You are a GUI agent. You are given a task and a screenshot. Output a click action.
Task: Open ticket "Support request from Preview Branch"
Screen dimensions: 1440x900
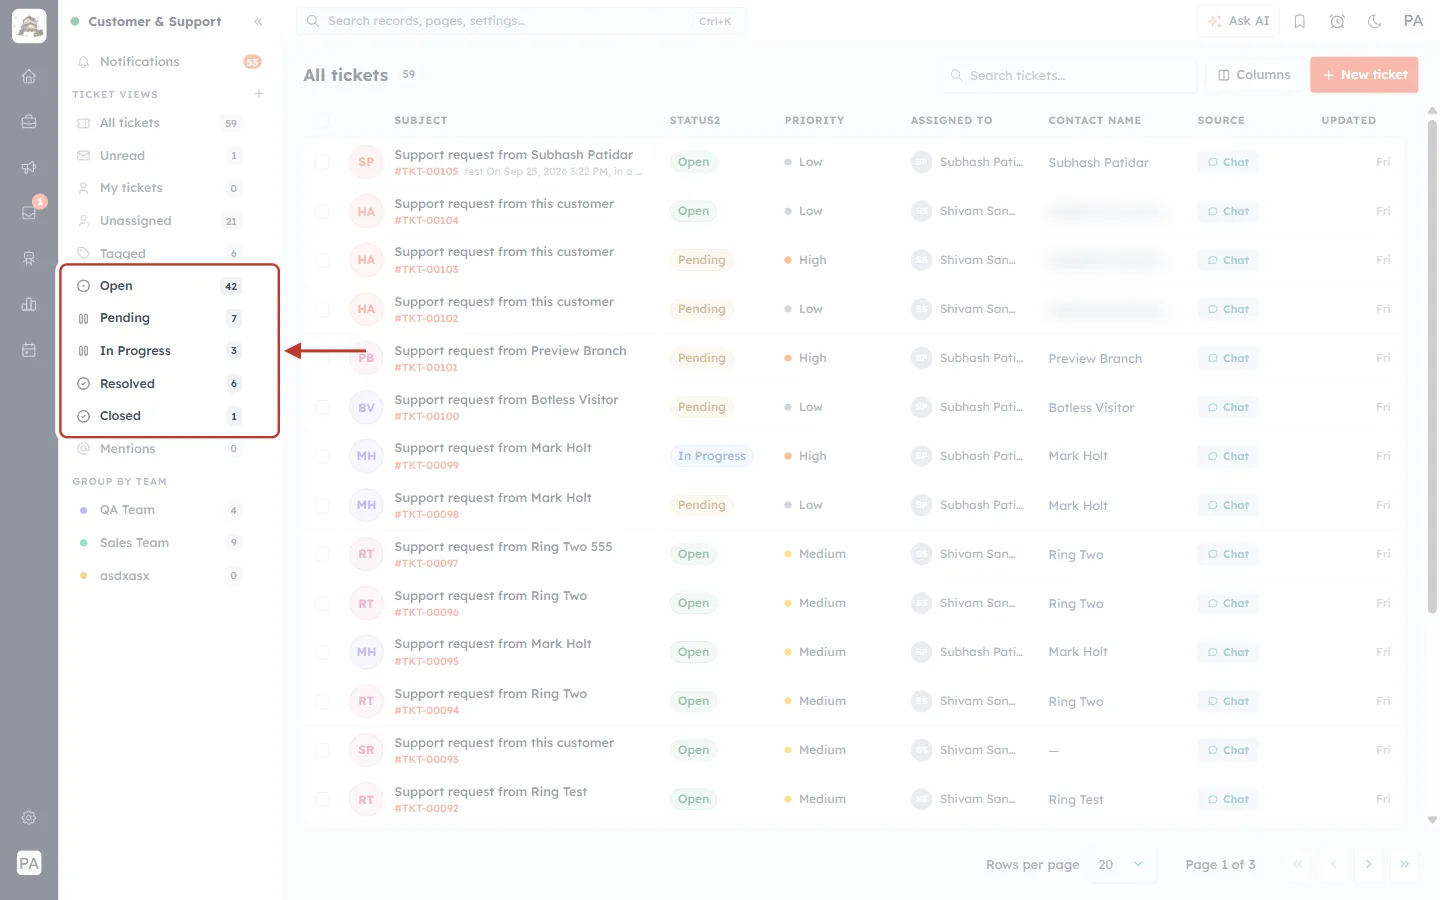pyautogui.click(x=510, y=351)
